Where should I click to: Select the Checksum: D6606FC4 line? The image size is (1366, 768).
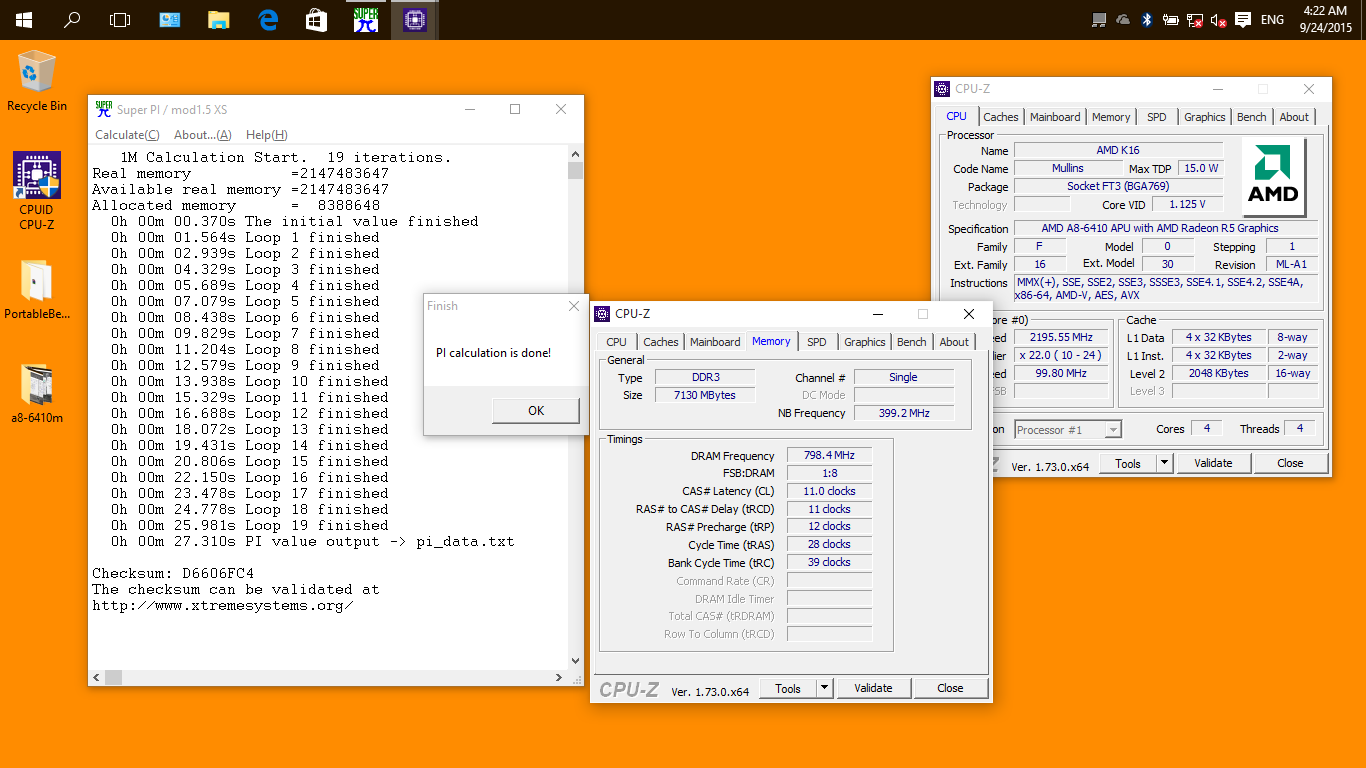tap(173, 573)
